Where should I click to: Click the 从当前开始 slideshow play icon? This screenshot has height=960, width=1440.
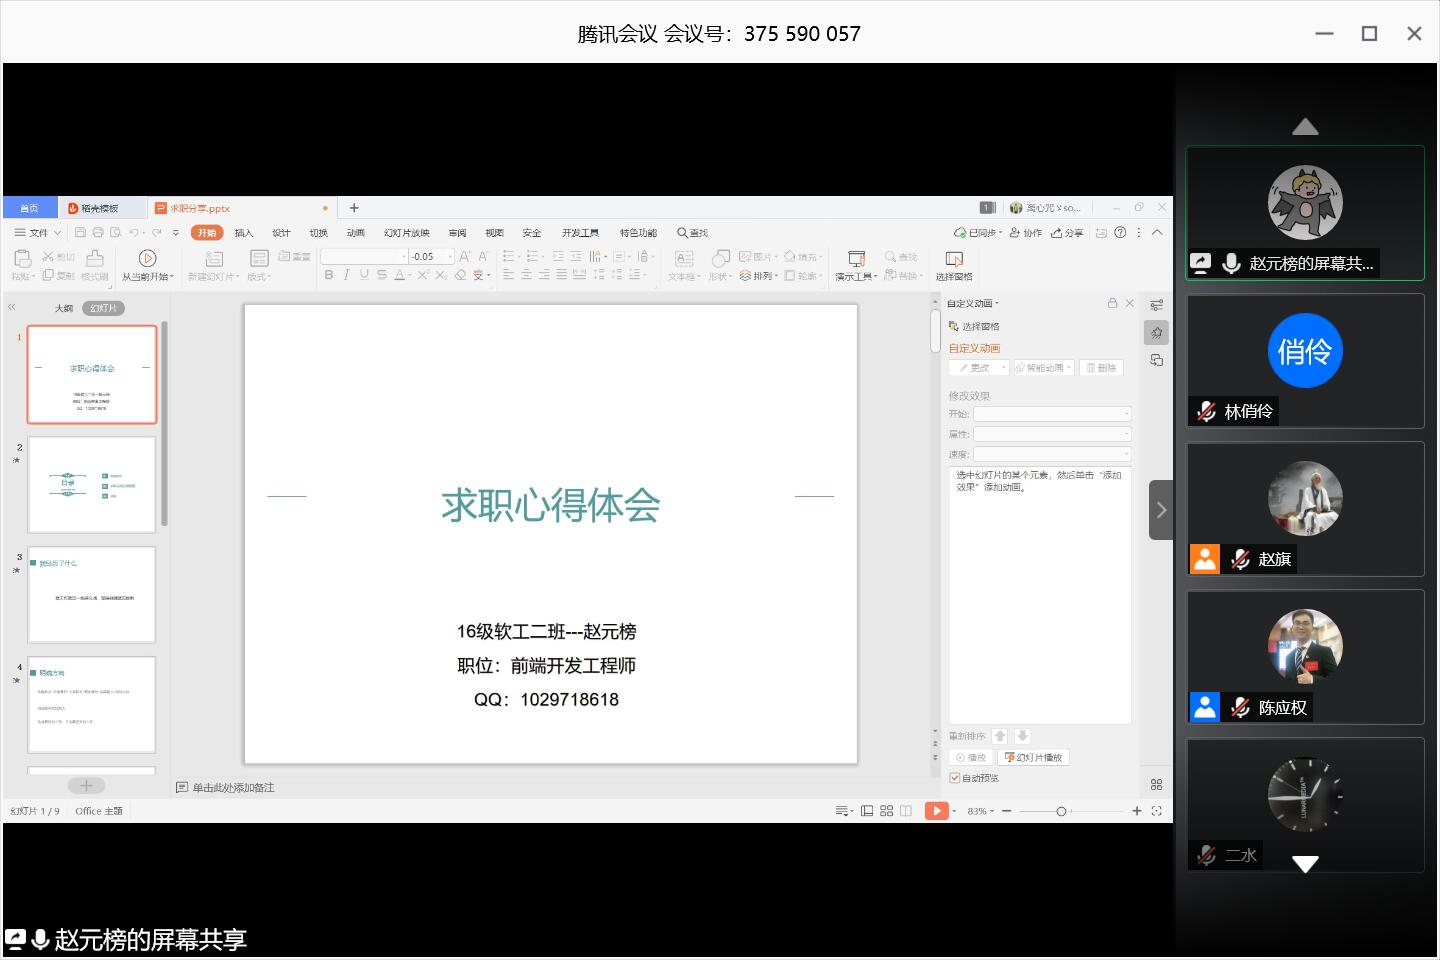pos(147,258)
